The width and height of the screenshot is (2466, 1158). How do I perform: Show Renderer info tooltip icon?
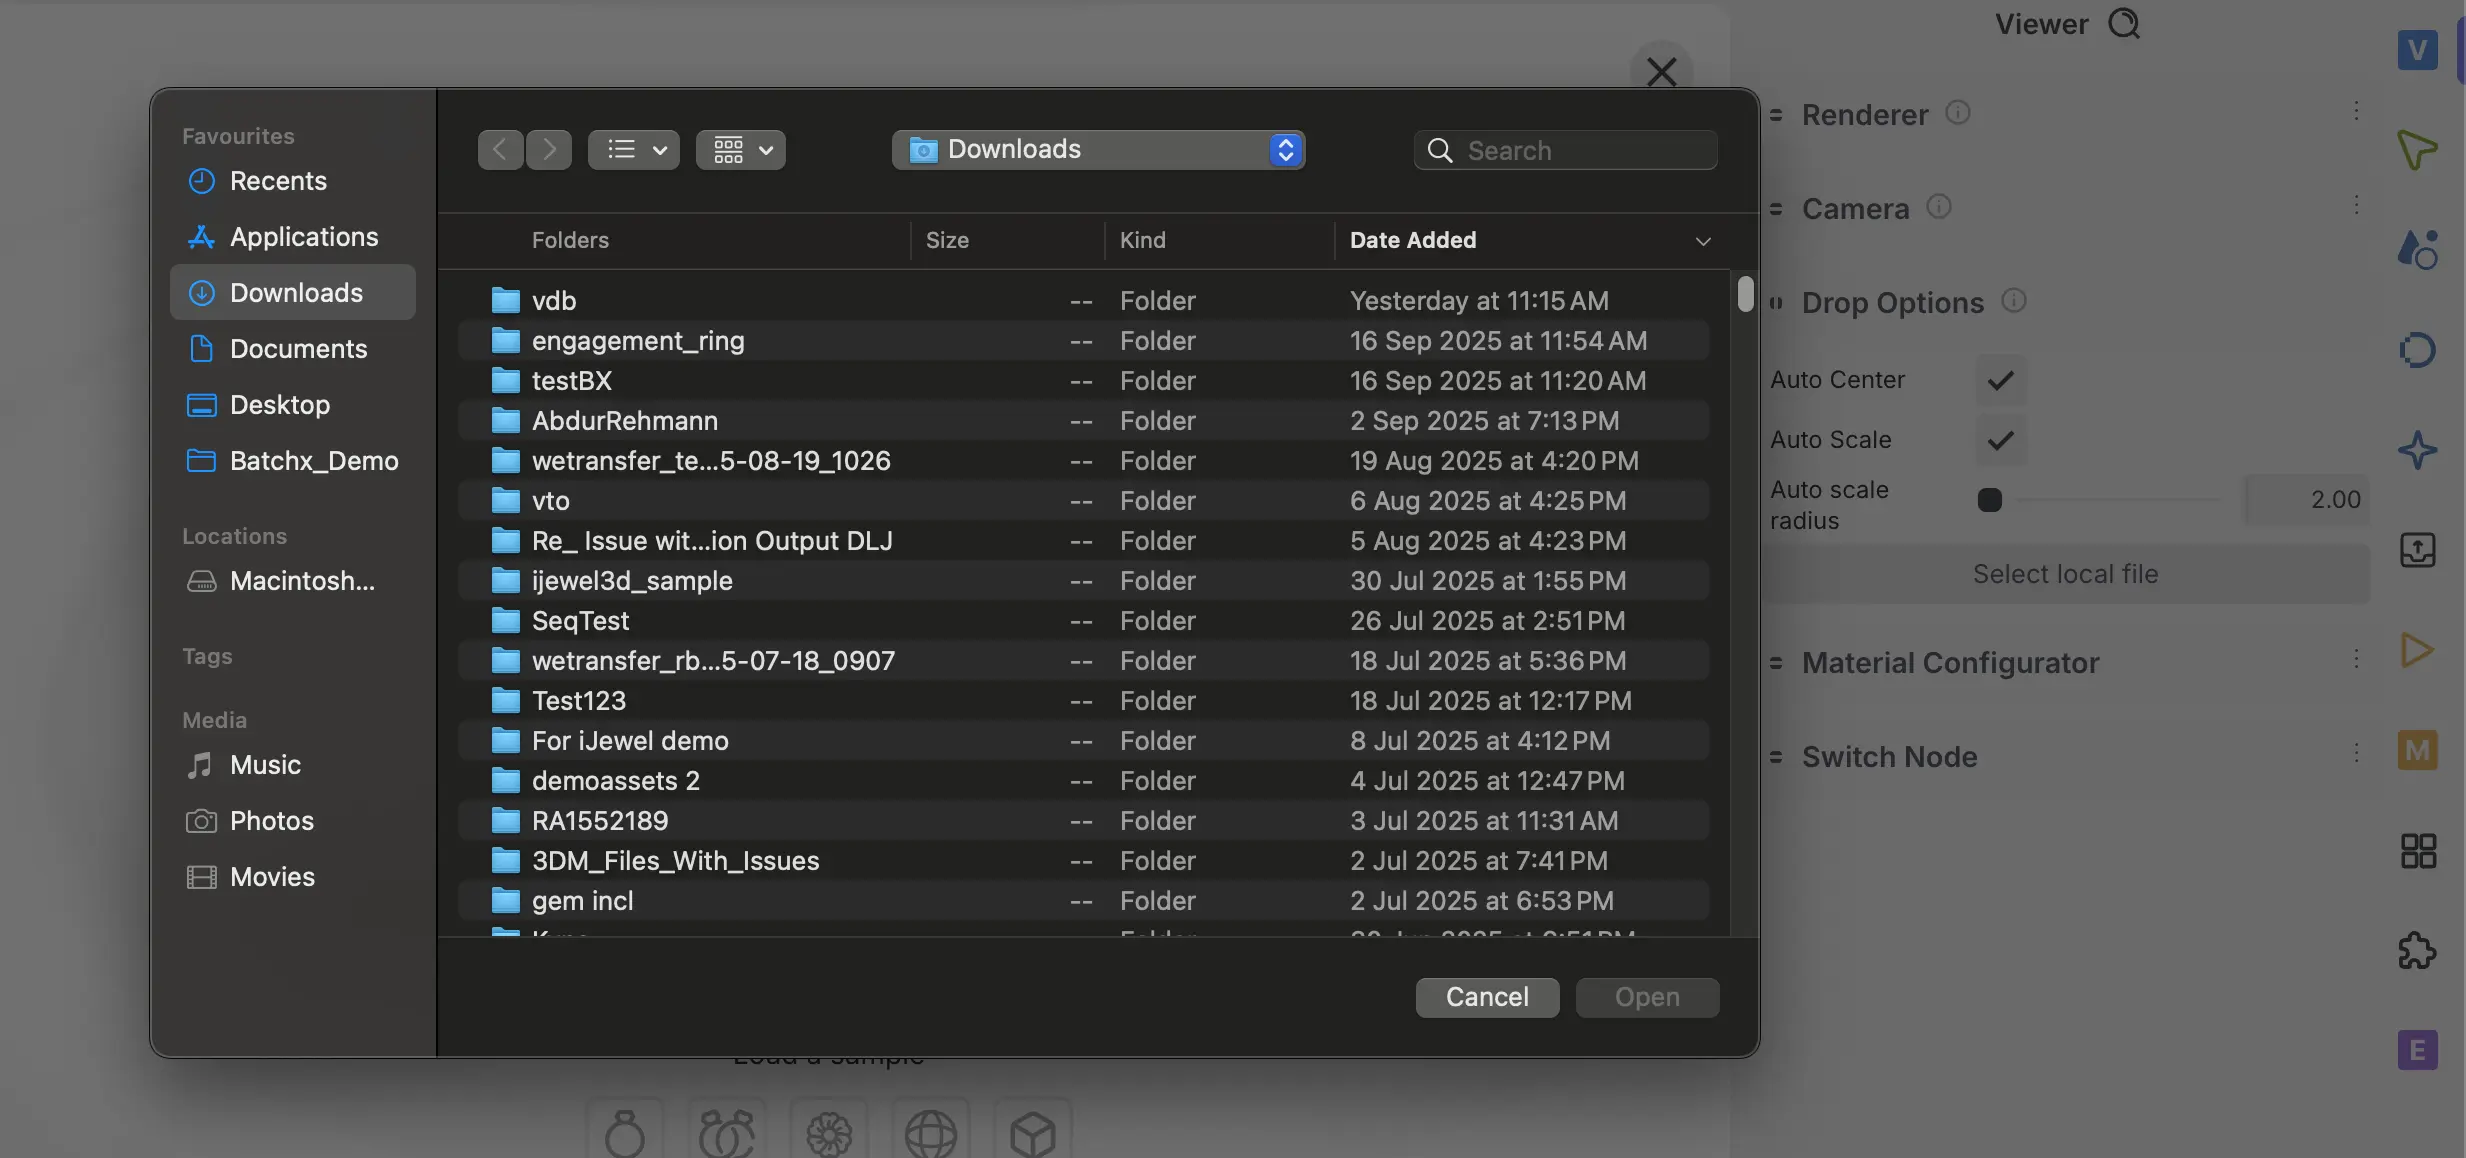click(x=1957, y=113)
